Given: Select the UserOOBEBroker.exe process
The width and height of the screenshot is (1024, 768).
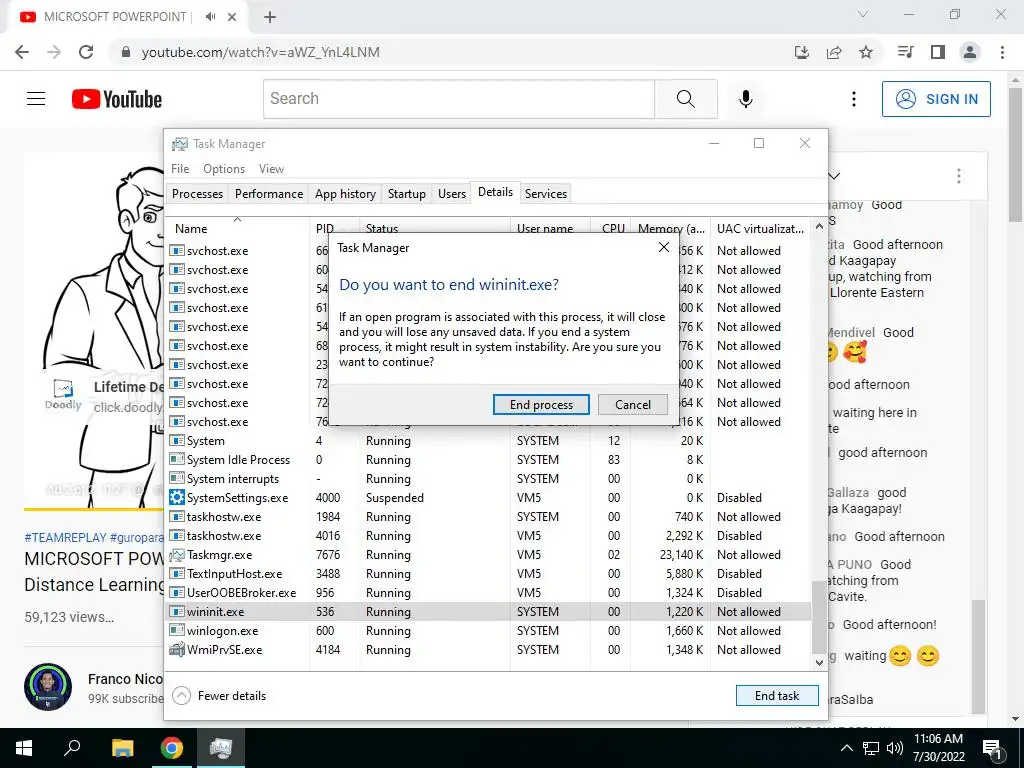Looking at the screenshot, I should click(x=488, y=592).
